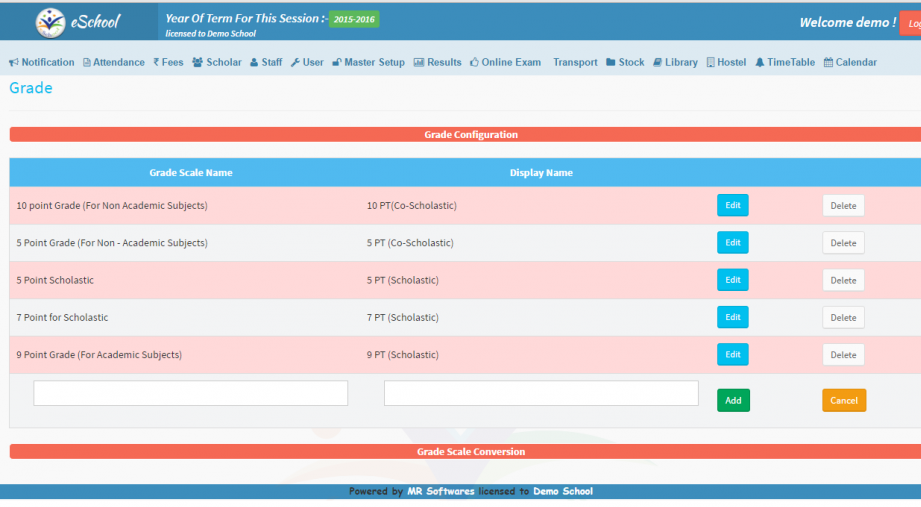Open the Hostel menu
This screenshot has width=921, height=507.
[x=726, y=62]
